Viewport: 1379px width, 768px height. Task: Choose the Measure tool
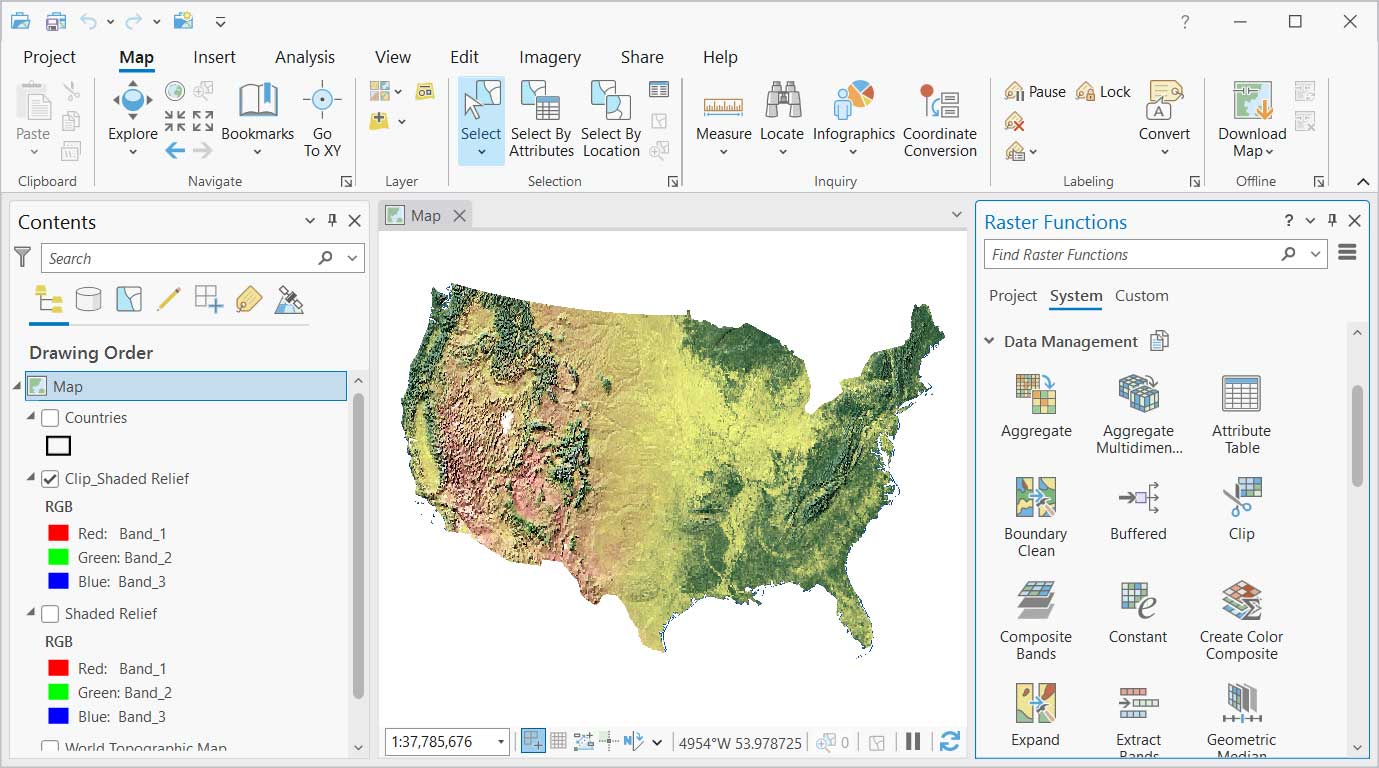(723, 120)
